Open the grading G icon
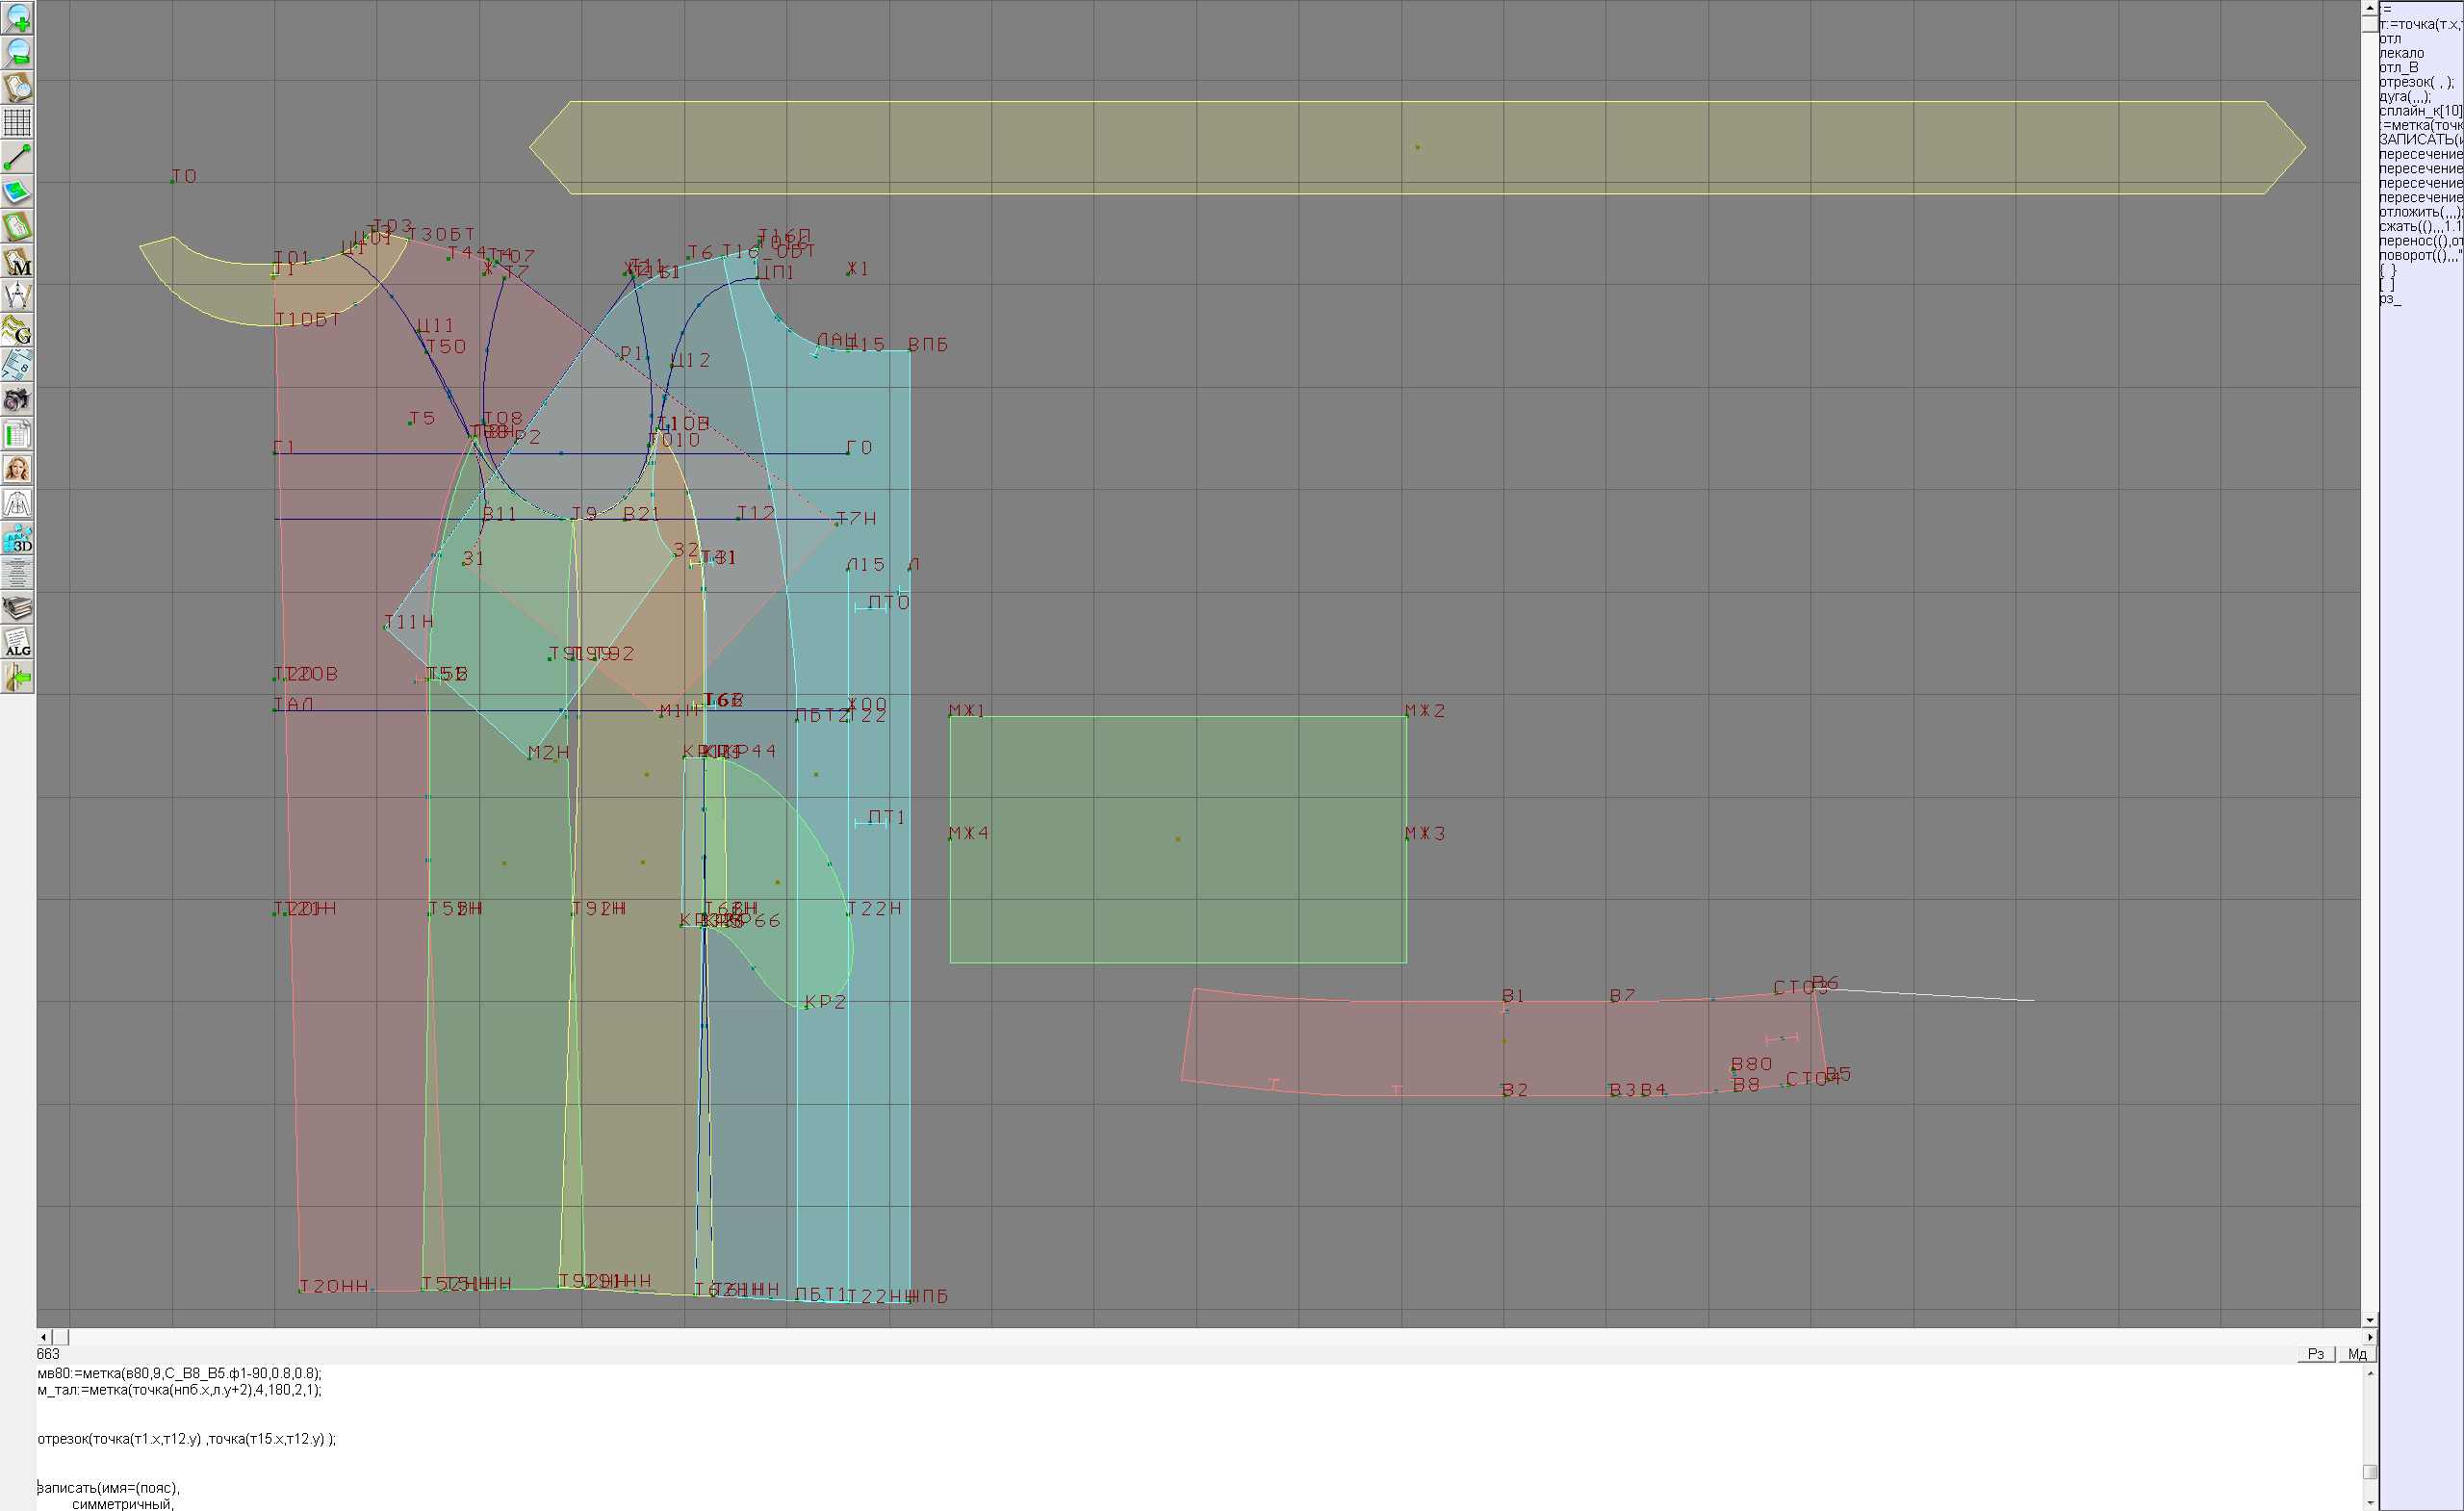The height and width of the screenshot is (1511, 2464). pos(17,330)
